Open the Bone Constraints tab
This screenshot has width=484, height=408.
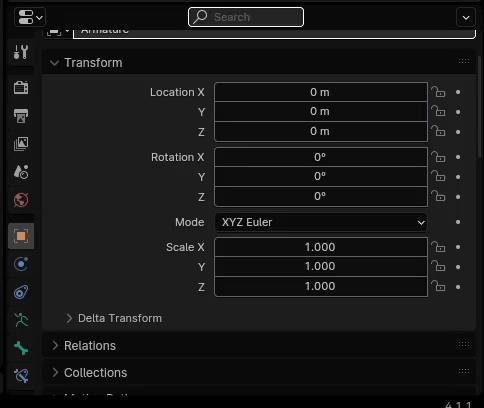coord(21,376)
